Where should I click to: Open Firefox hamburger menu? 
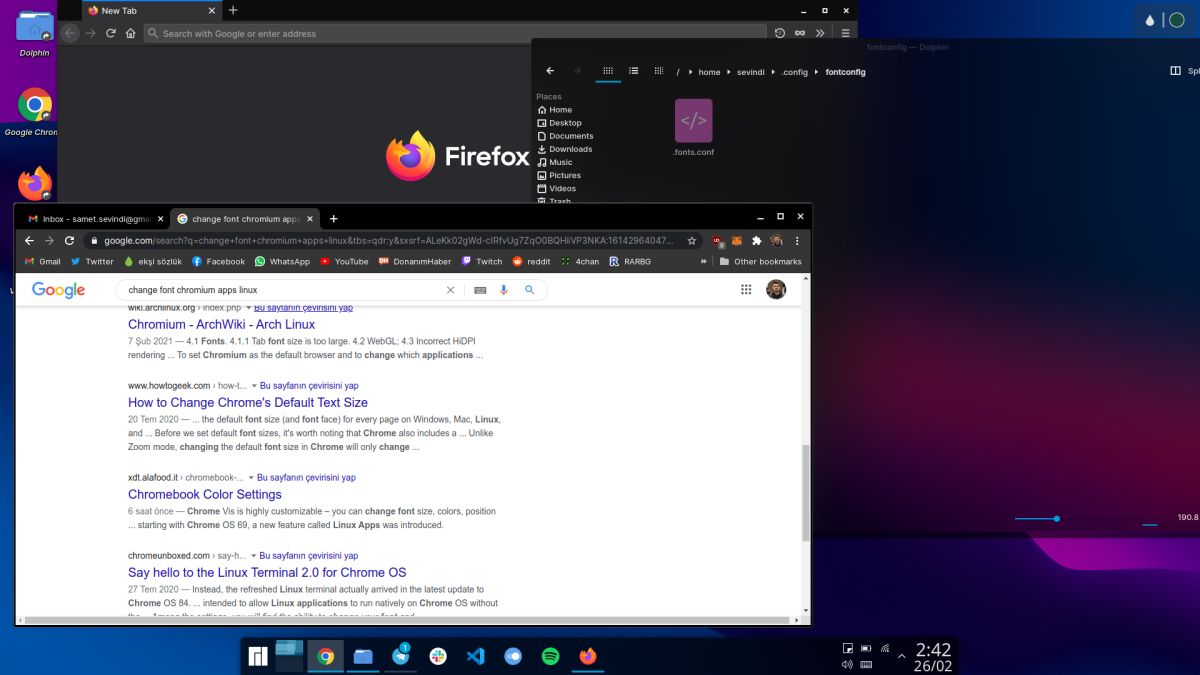(845, 33)
